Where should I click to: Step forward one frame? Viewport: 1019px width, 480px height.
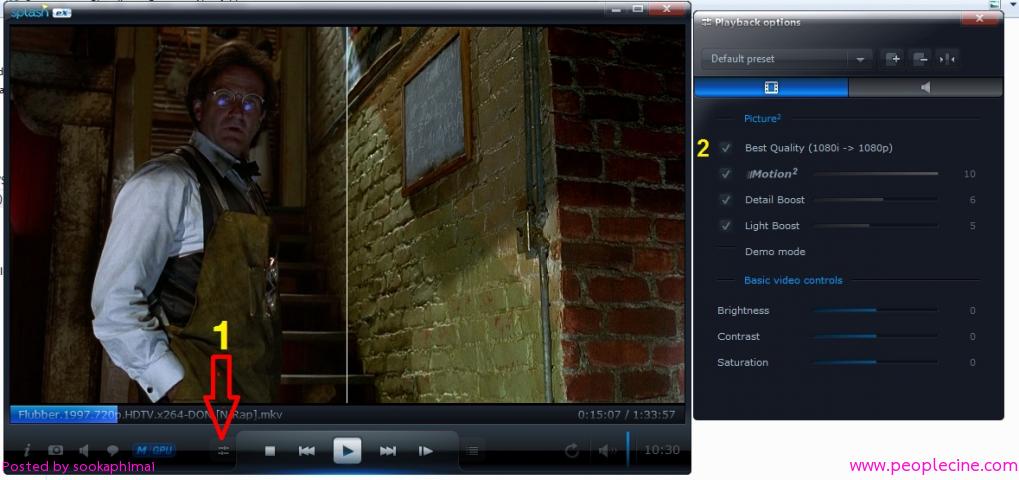coord(426,451)
